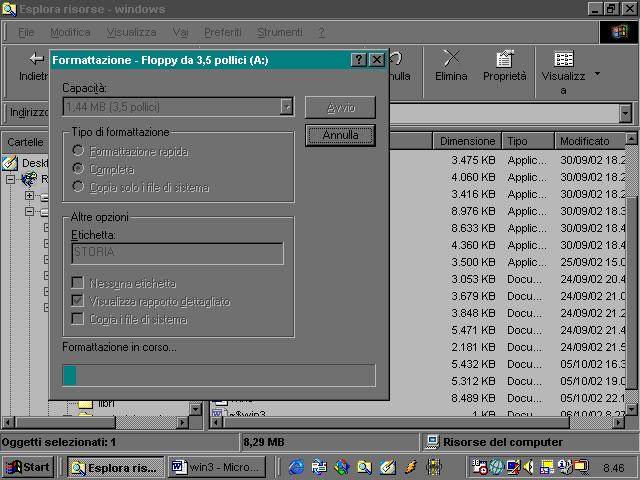Viewport: 640px width, 480px height.
Task: Open the Visualizza toolbar dropdown arrow
Action: [598, 74]
